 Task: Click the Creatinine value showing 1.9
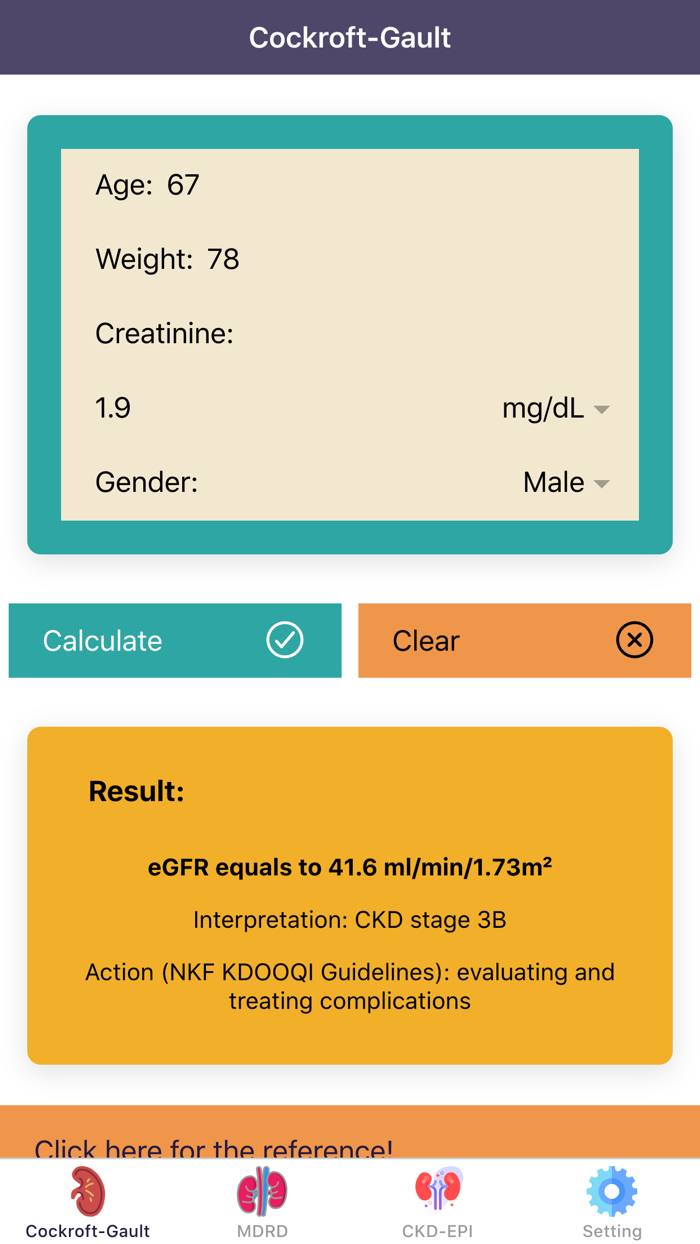(111, 408)
